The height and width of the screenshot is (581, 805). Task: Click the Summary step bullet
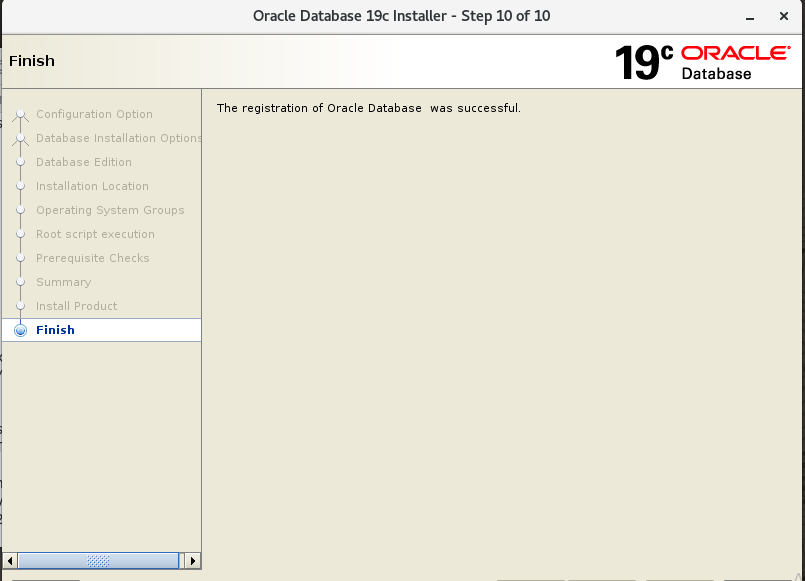21,282
